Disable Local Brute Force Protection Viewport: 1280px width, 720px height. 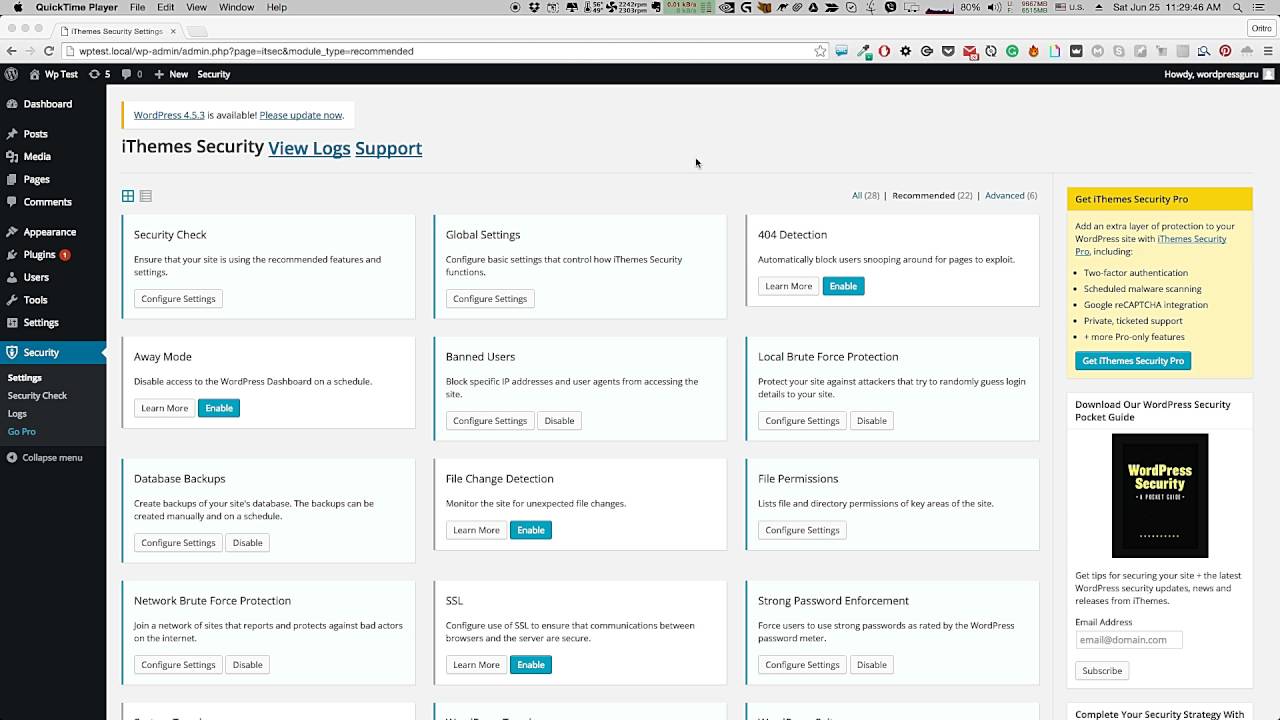coord(872,421)
